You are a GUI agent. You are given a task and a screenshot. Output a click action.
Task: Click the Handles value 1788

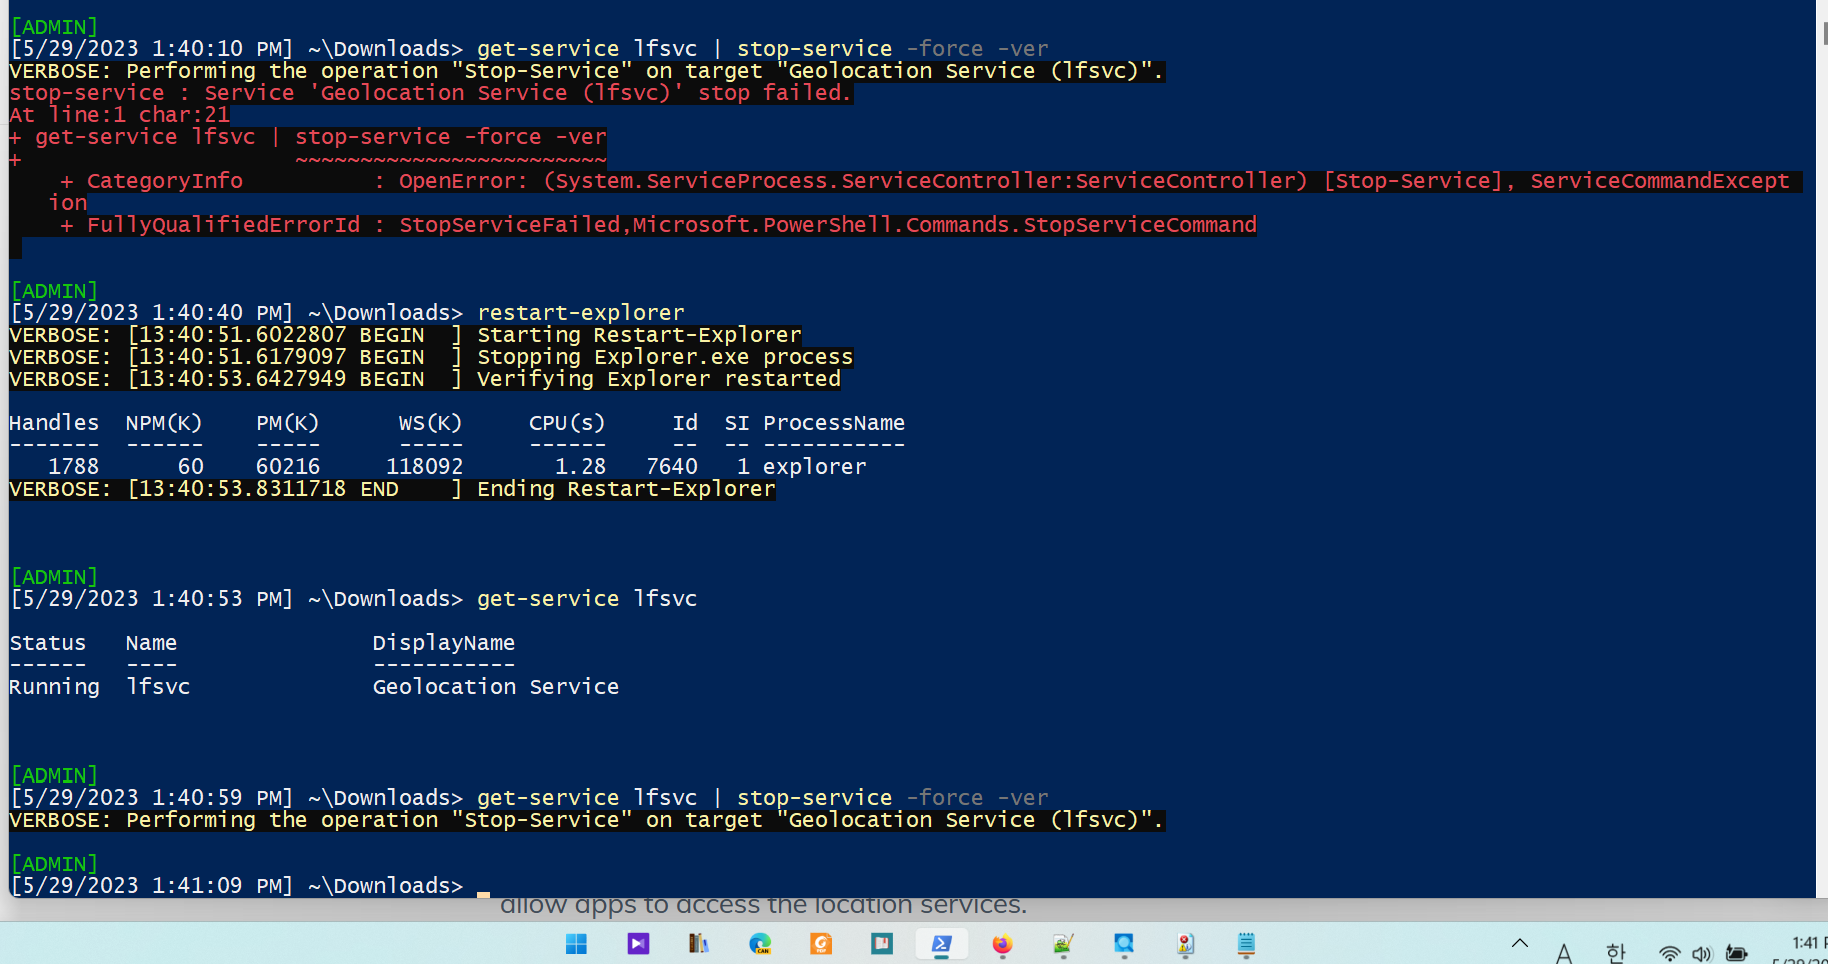74,467
